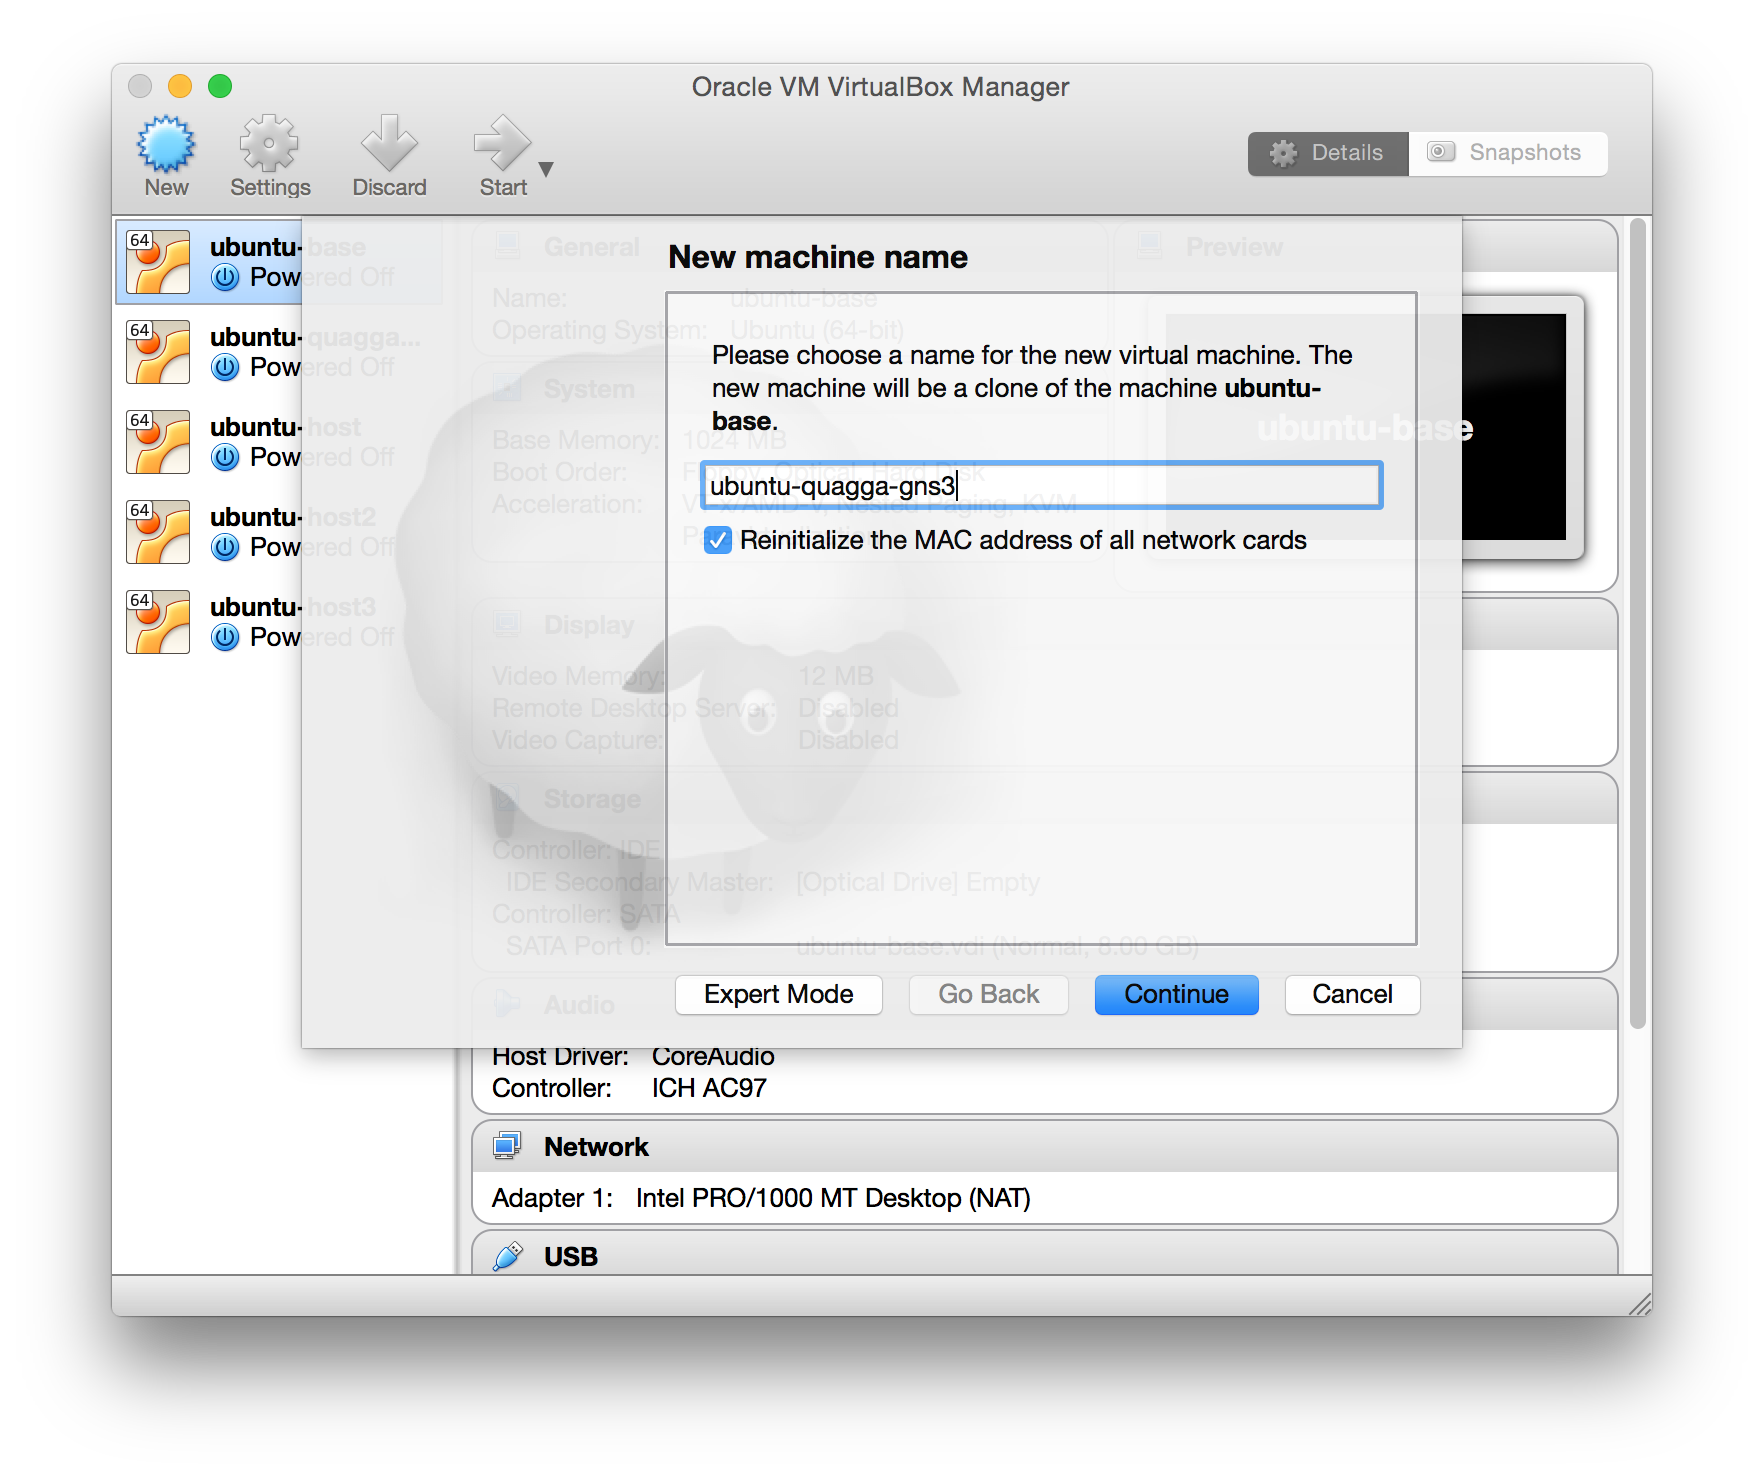Open the Start button dropdown arrow
This screenshot has height=1476, width=1764.
click(546, 169)
